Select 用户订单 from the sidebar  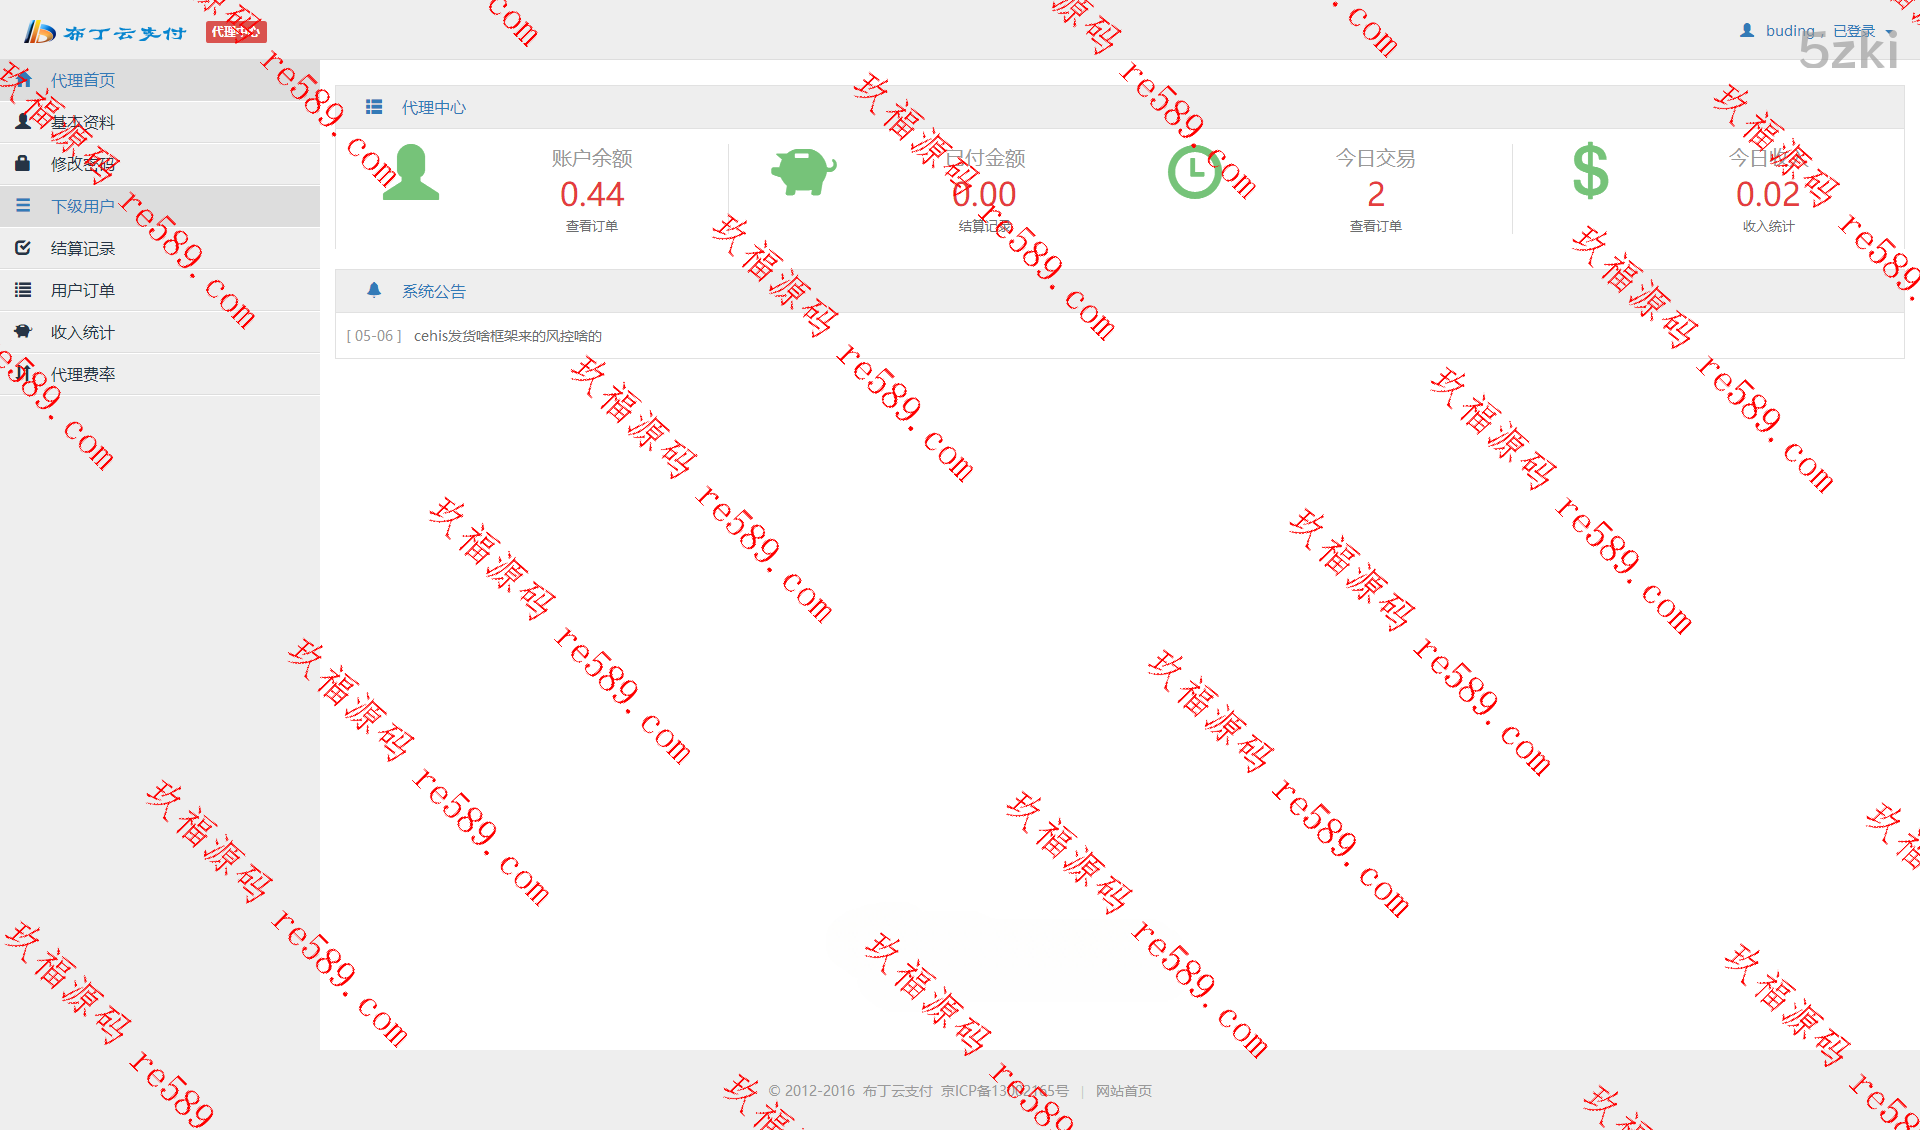[x=83, y=290]
